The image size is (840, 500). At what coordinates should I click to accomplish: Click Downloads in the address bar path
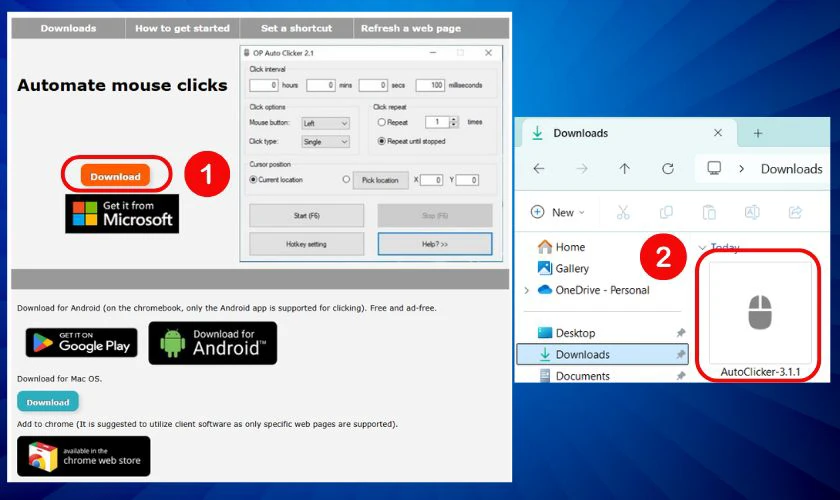click(791, 169)
